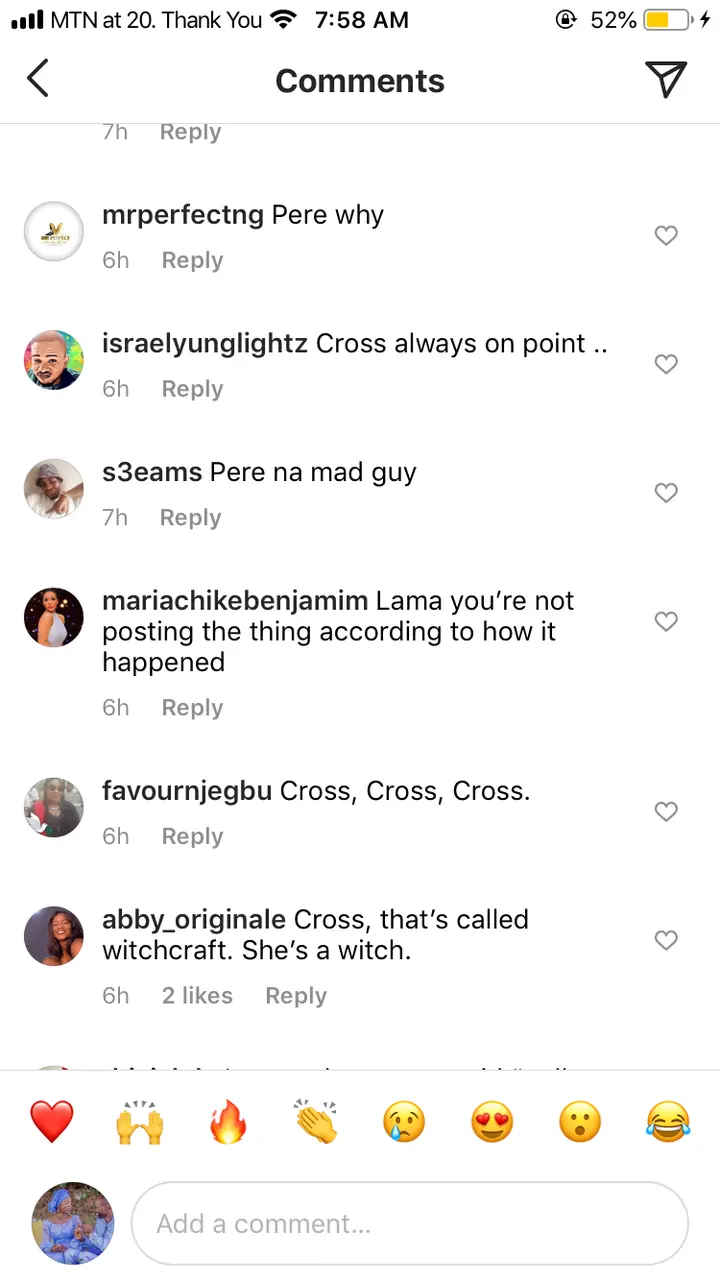The height and width of the screenshot is (1280, 720).
Task: Choose the fire emoji reaction
Action: click(x=228, y=1122)
